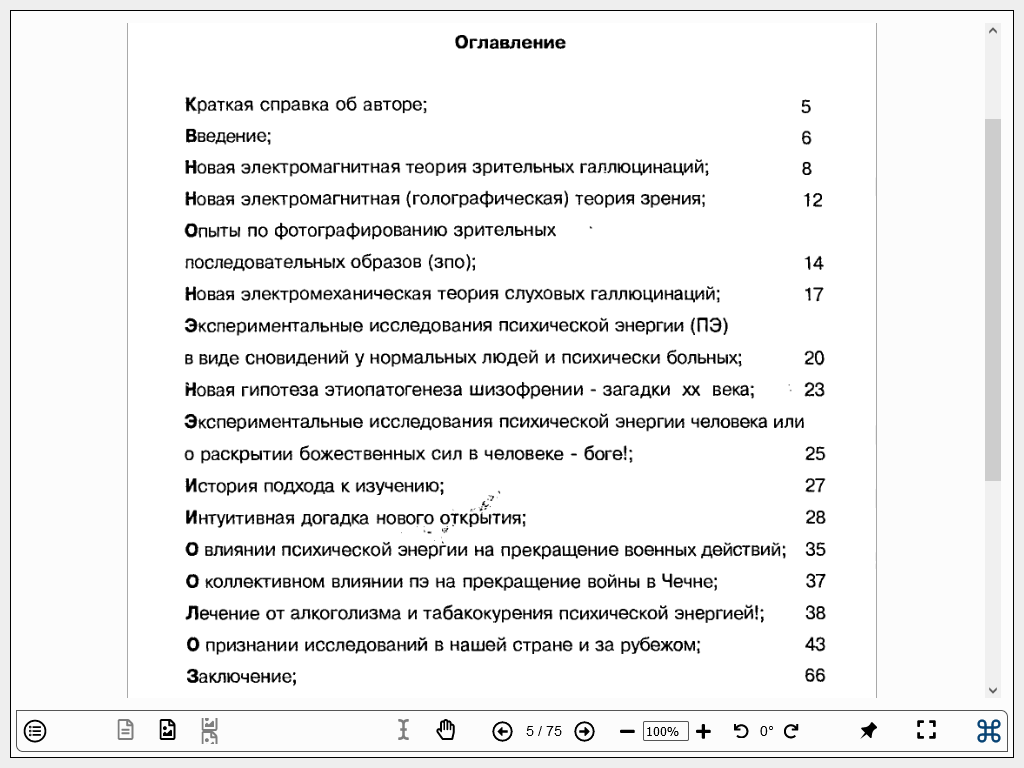Activate the hand pan tool
The image size is (1024, 768).
click(446, 730)
